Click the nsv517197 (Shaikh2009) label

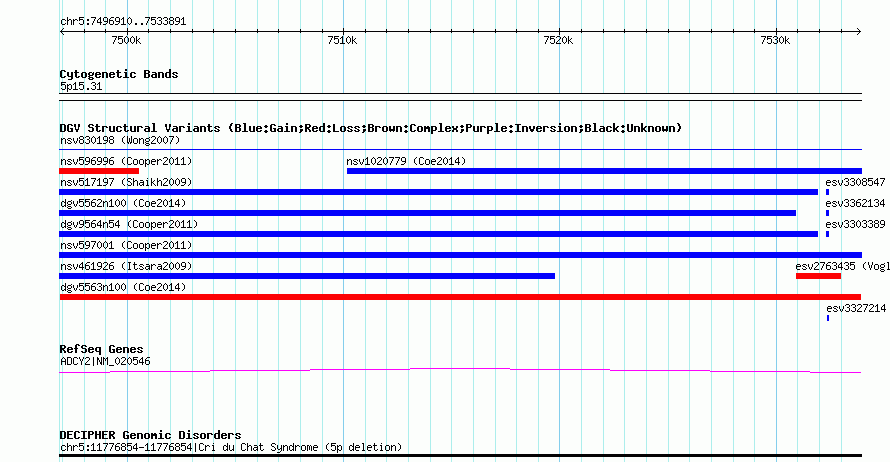click(x=126, y=182)
